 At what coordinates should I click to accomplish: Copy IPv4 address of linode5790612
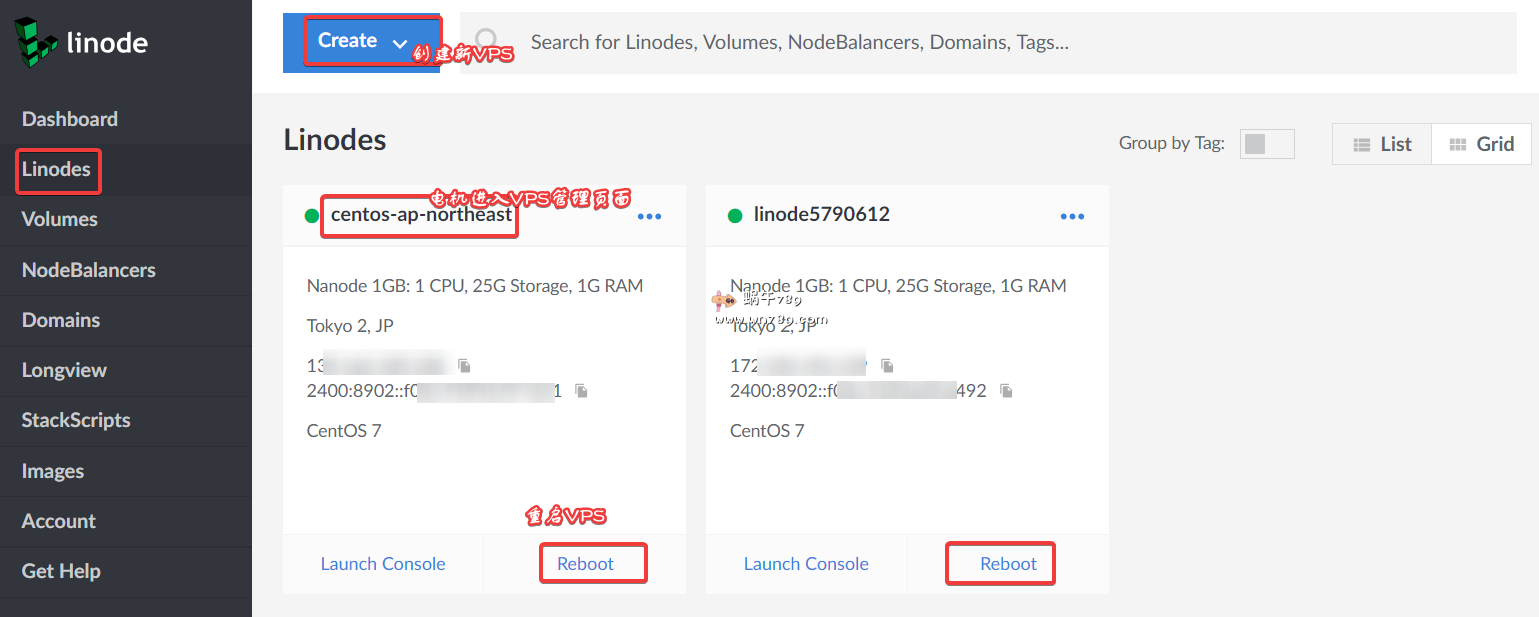tap(887, 366)
